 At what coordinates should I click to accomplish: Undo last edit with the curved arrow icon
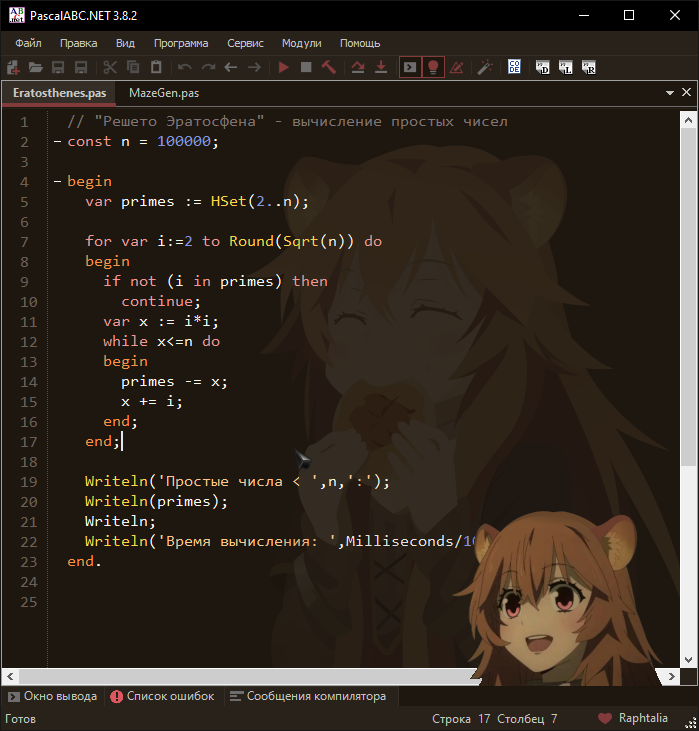pos(185,68)
